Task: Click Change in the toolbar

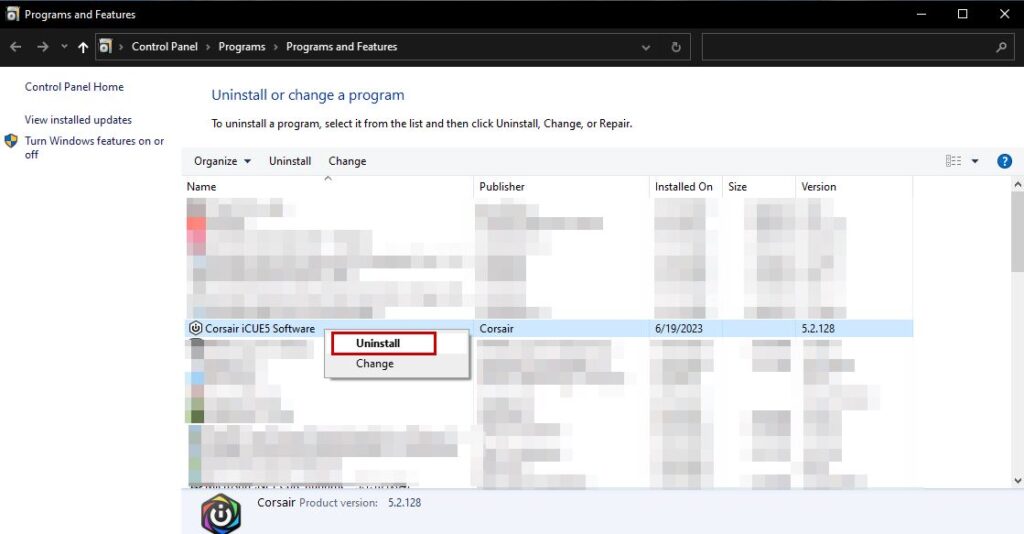Action: tap(347, 161)
